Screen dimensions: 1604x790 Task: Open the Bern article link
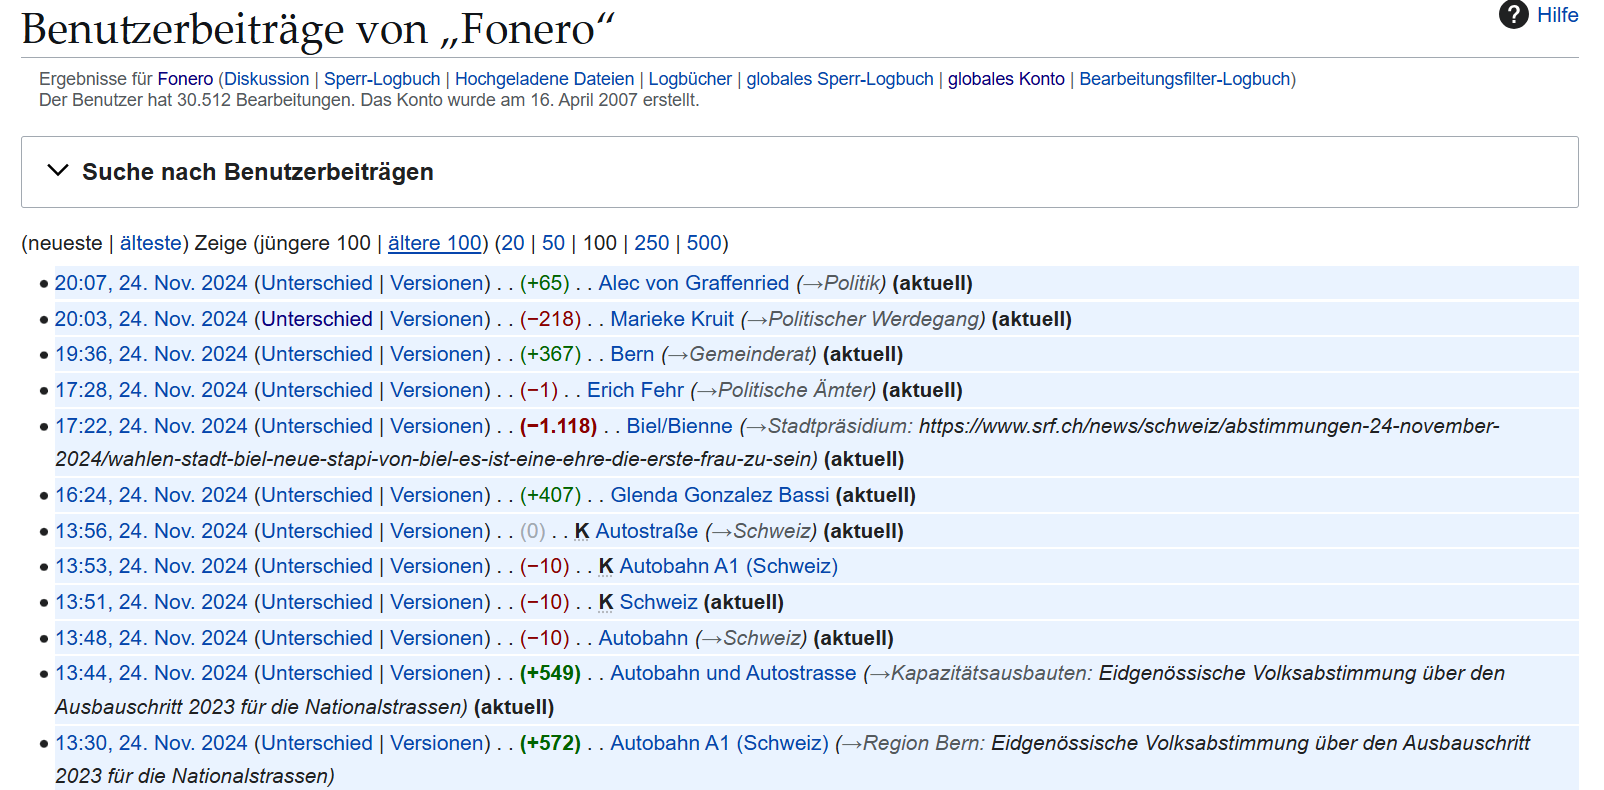point(632,354)
